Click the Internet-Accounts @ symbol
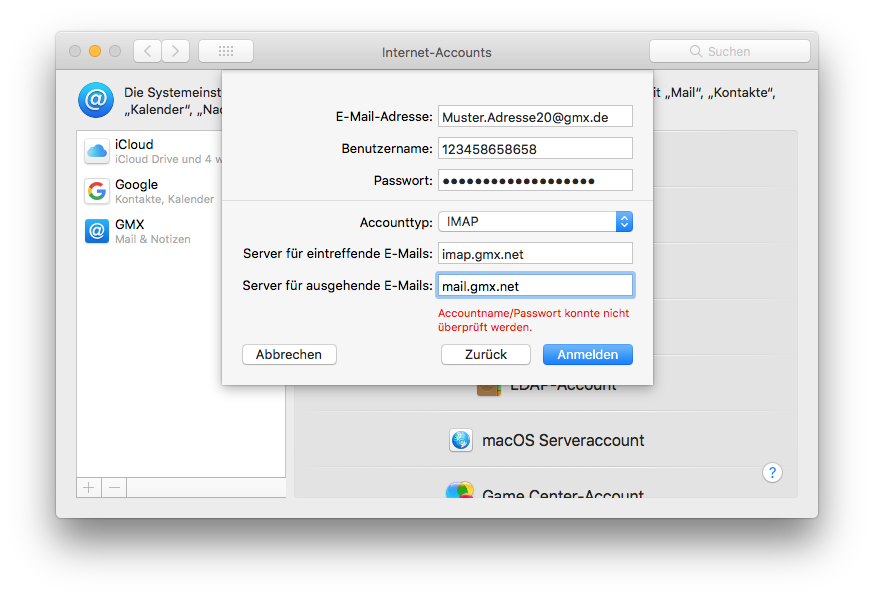The width and height of the screenshot is (874, 598). pyautogui.click(x=95, y=100)
